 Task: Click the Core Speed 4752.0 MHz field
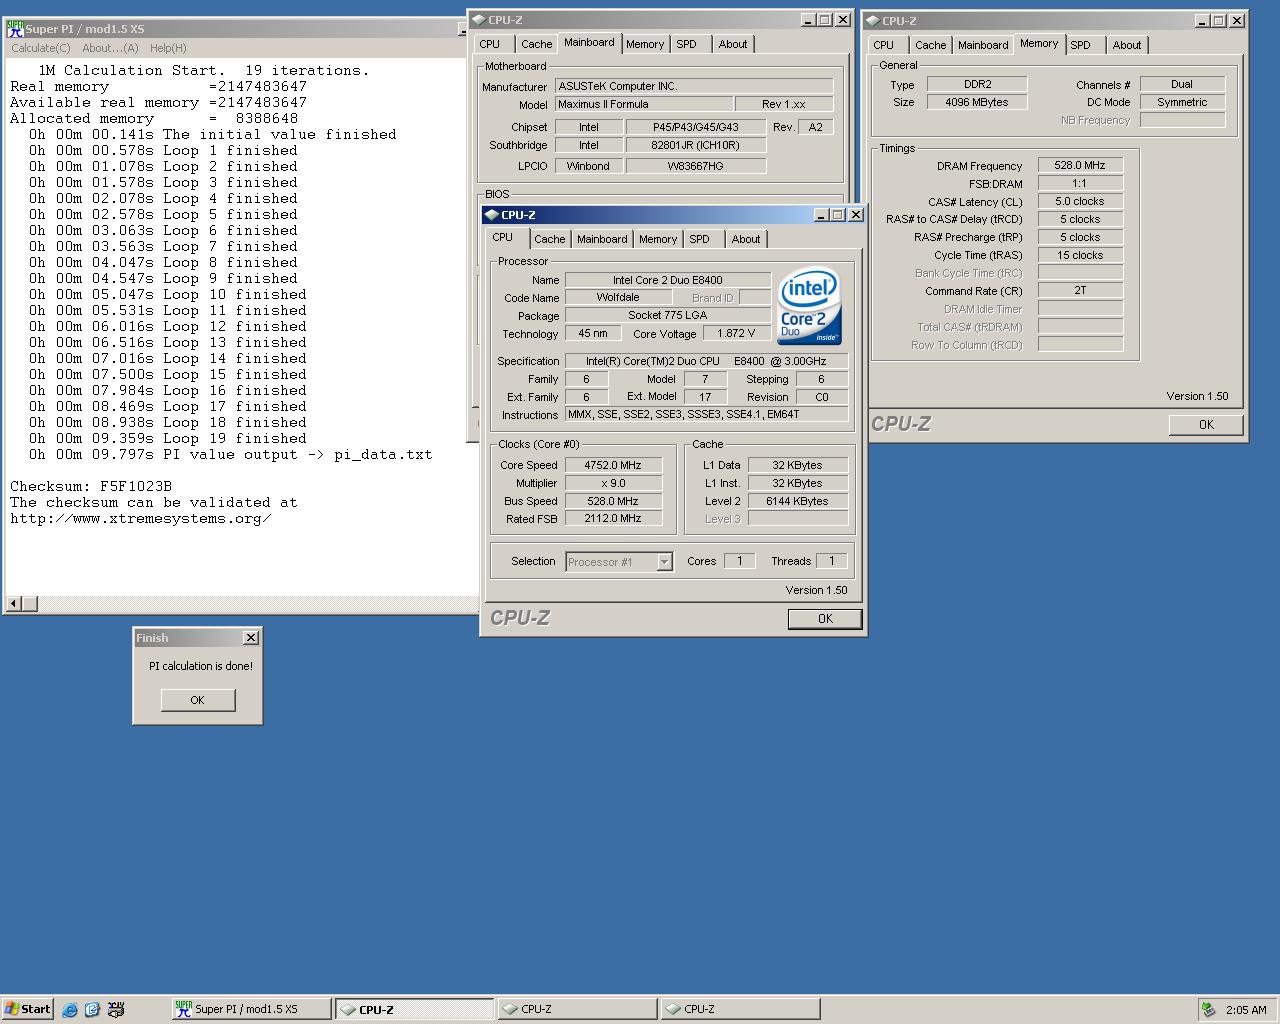coord(613,465)
